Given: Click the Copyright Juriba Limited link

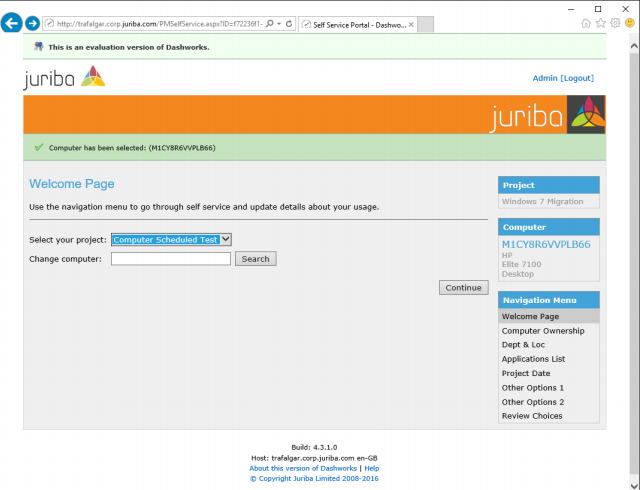Looking at the screenshot, I should click(x=314, y=479).
